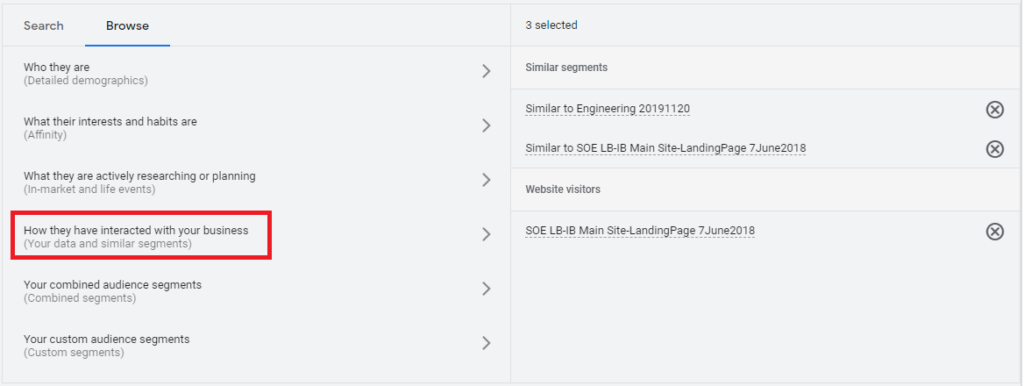The width and height of the screenshot is (1024, 386).
Task: Open Your combined audience segments row
Action: click(256, 291)
